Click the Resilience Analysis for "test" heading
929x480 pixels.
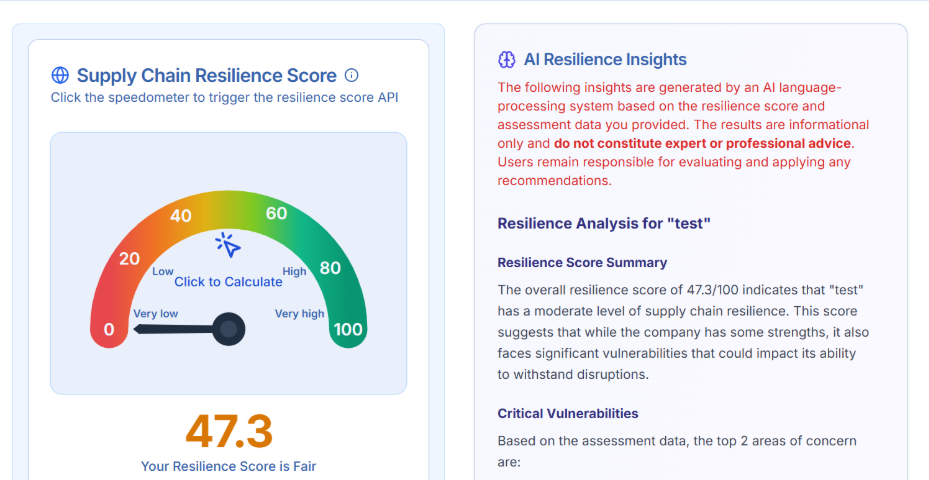coord(603,223)
